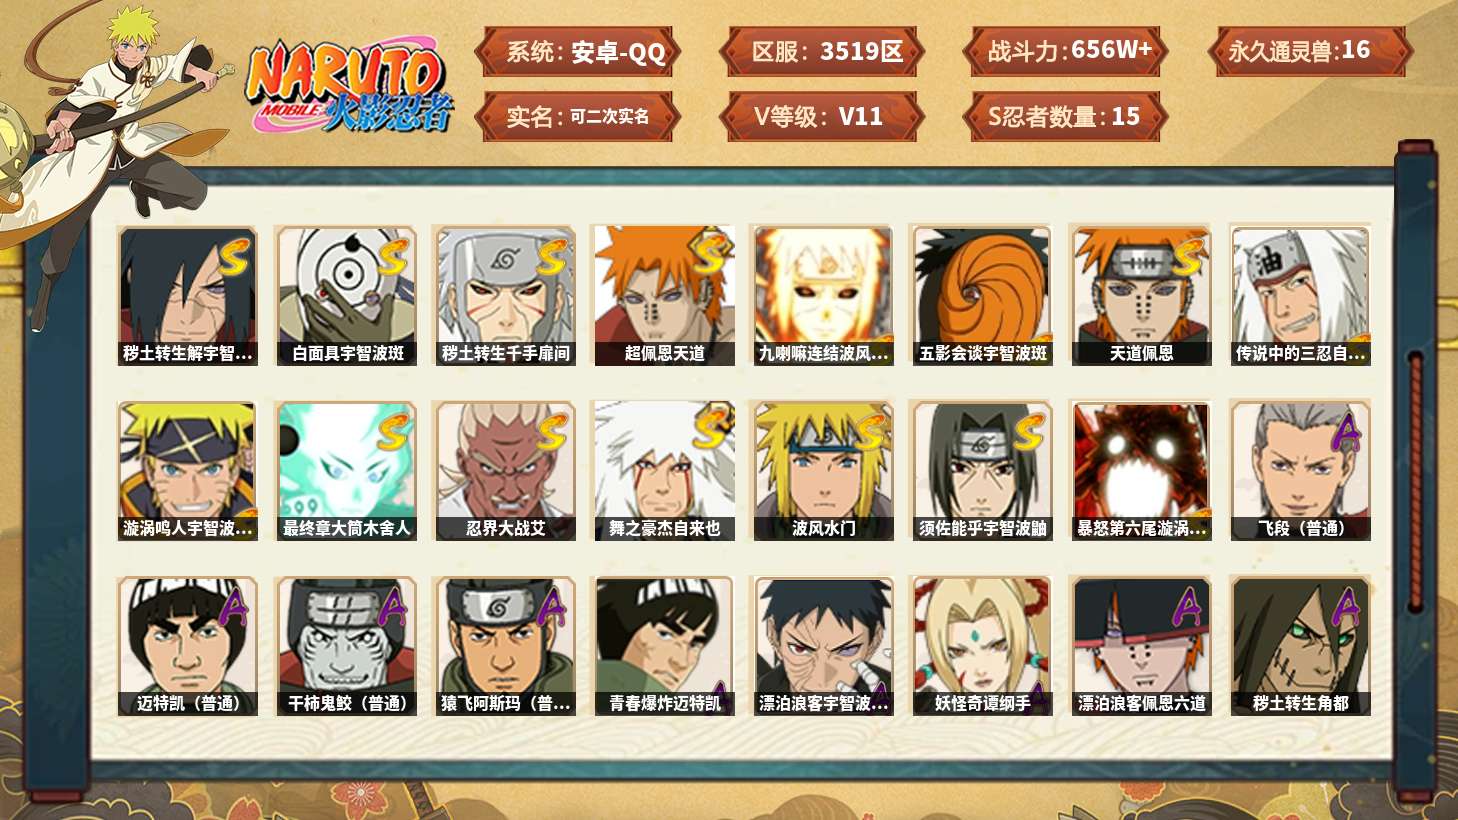Viewport: 1458px width, 820px height.
Task: Click the 忍界大战艾 ninja portrait
Action: point(506,471)
